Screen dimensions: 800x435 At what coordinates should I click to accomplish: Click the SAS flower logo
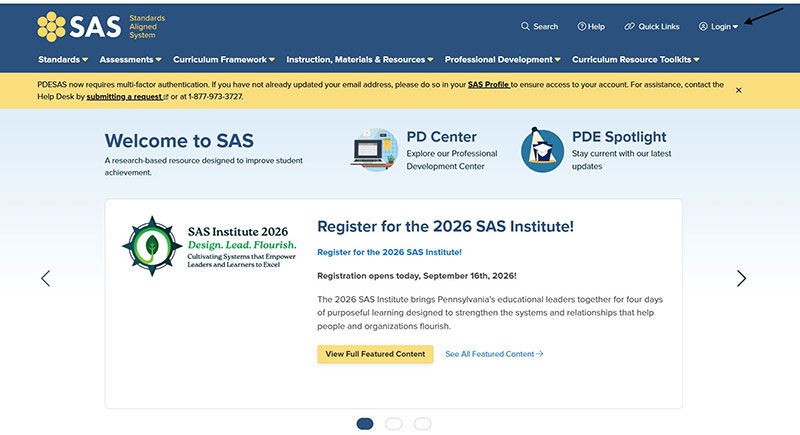click(x=51, y=27)
